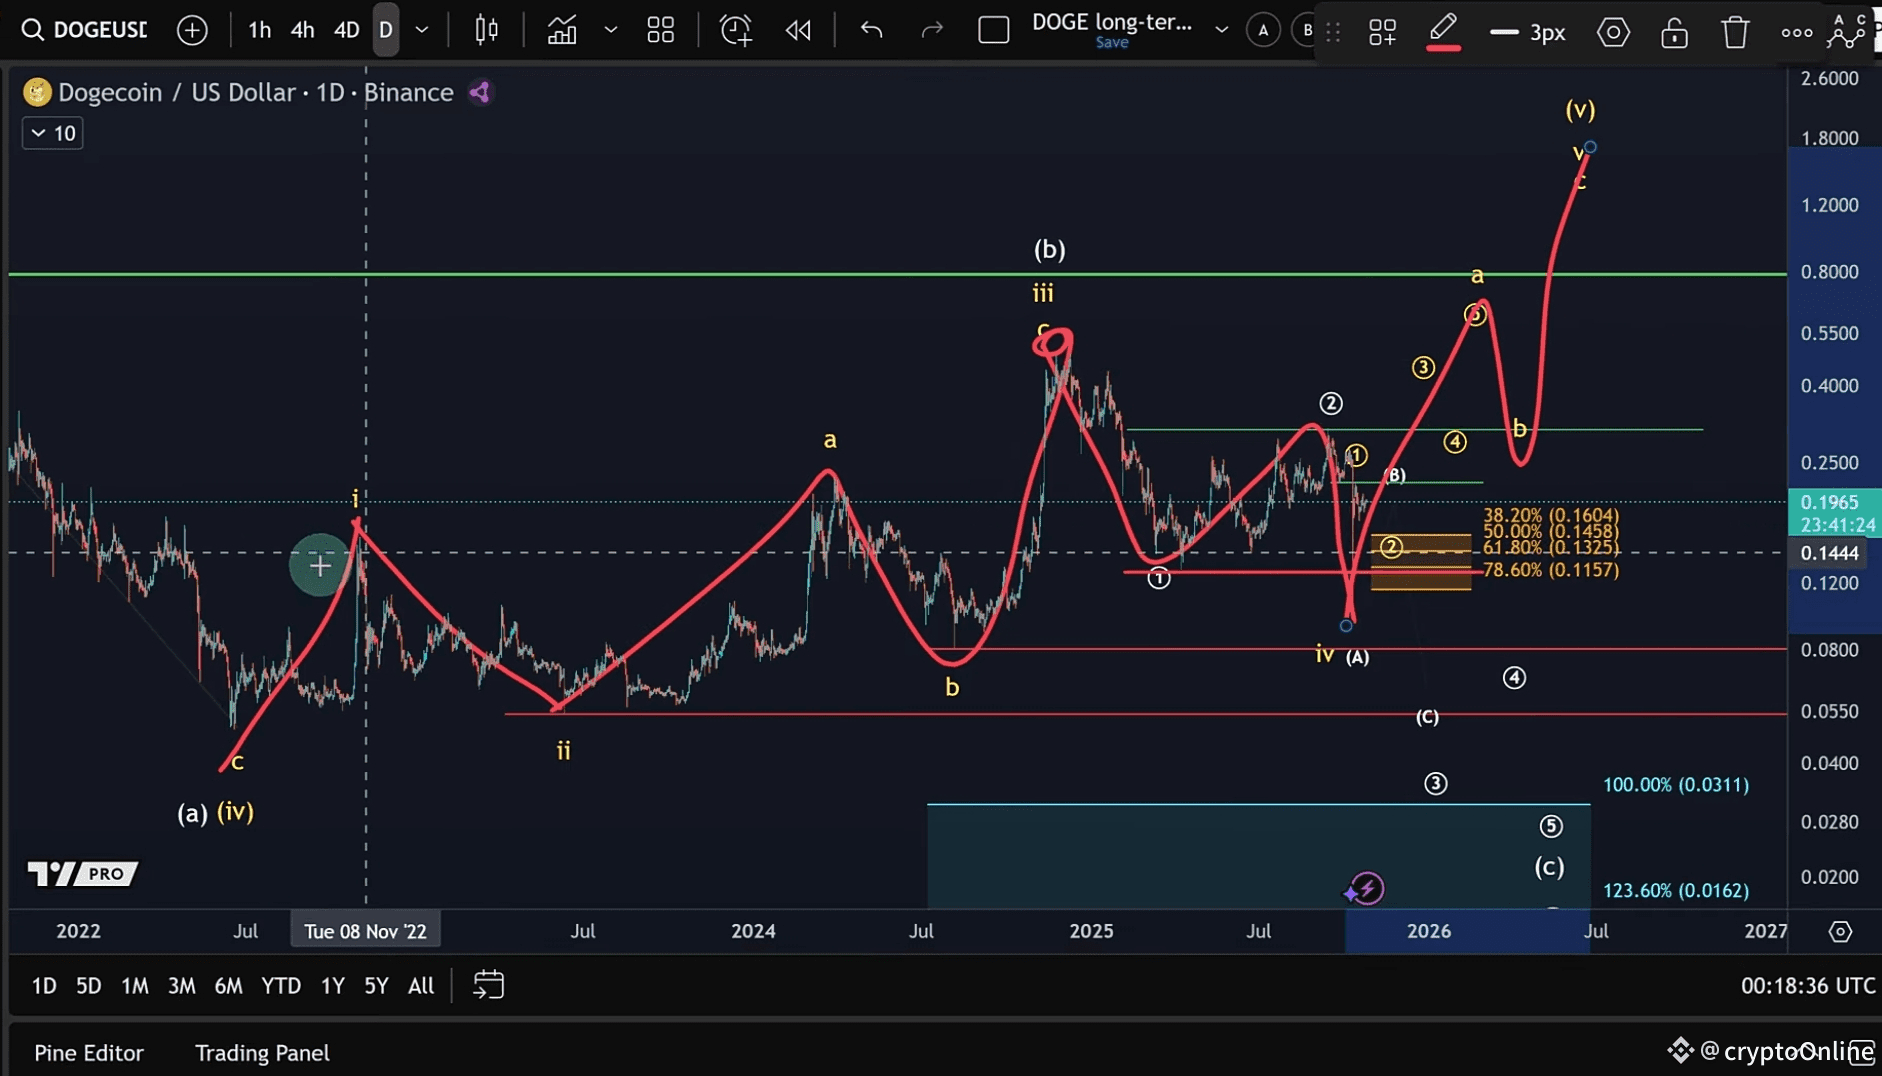Click Save under the layout name

tap(1112, 43)
